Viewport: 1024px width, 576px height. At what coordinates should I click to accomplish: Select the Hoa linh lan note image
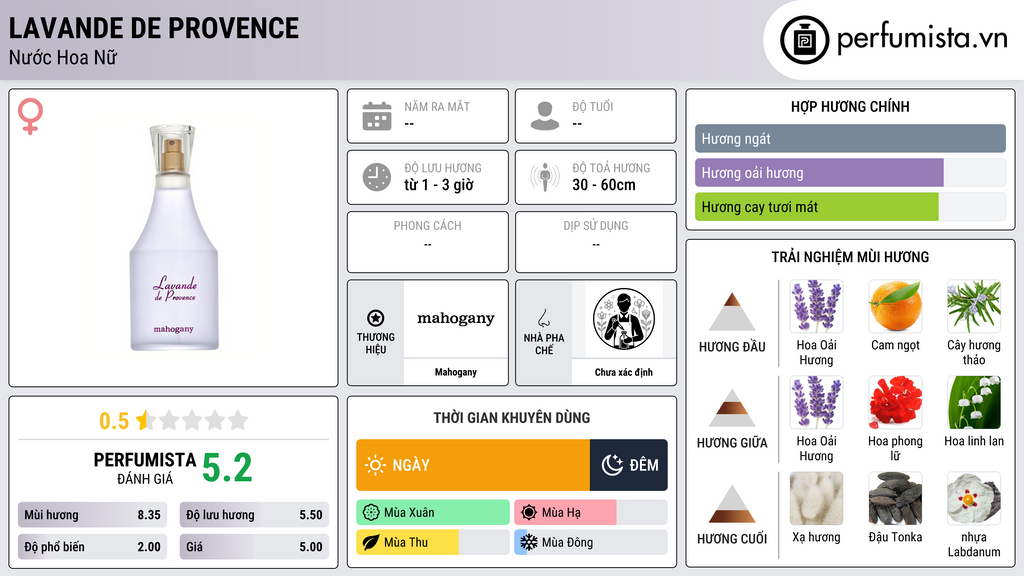[974, 403]
